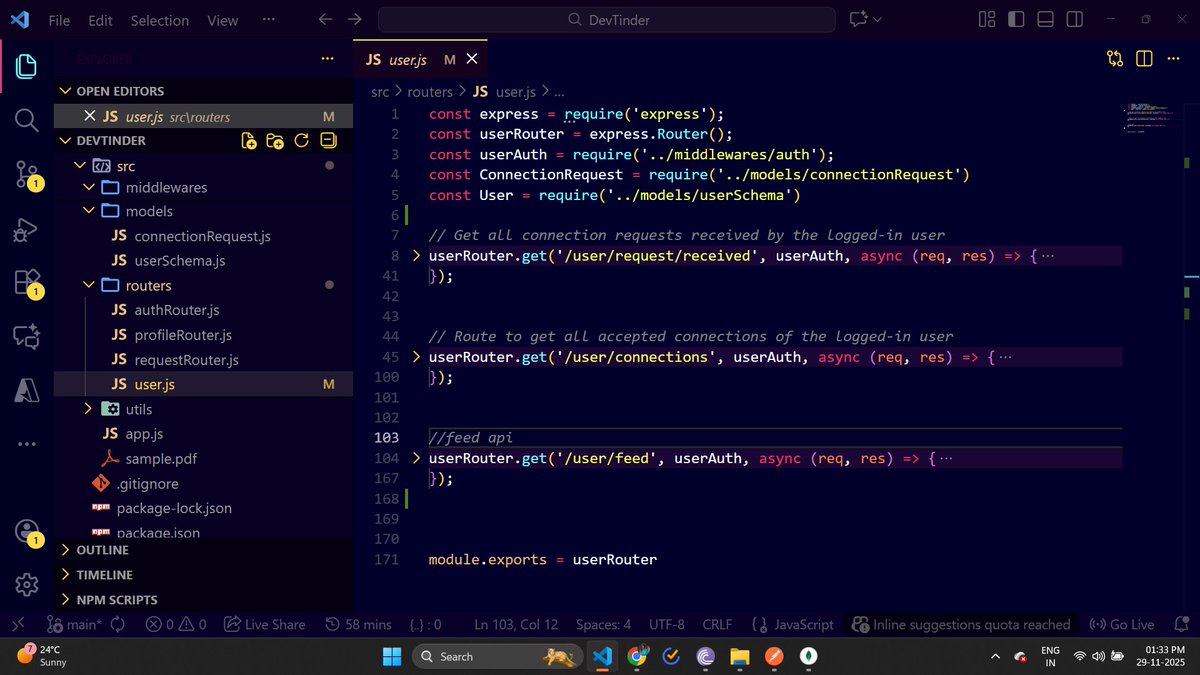Expand the Outline section
The image size is (1200, 675).
click(66, 550)
